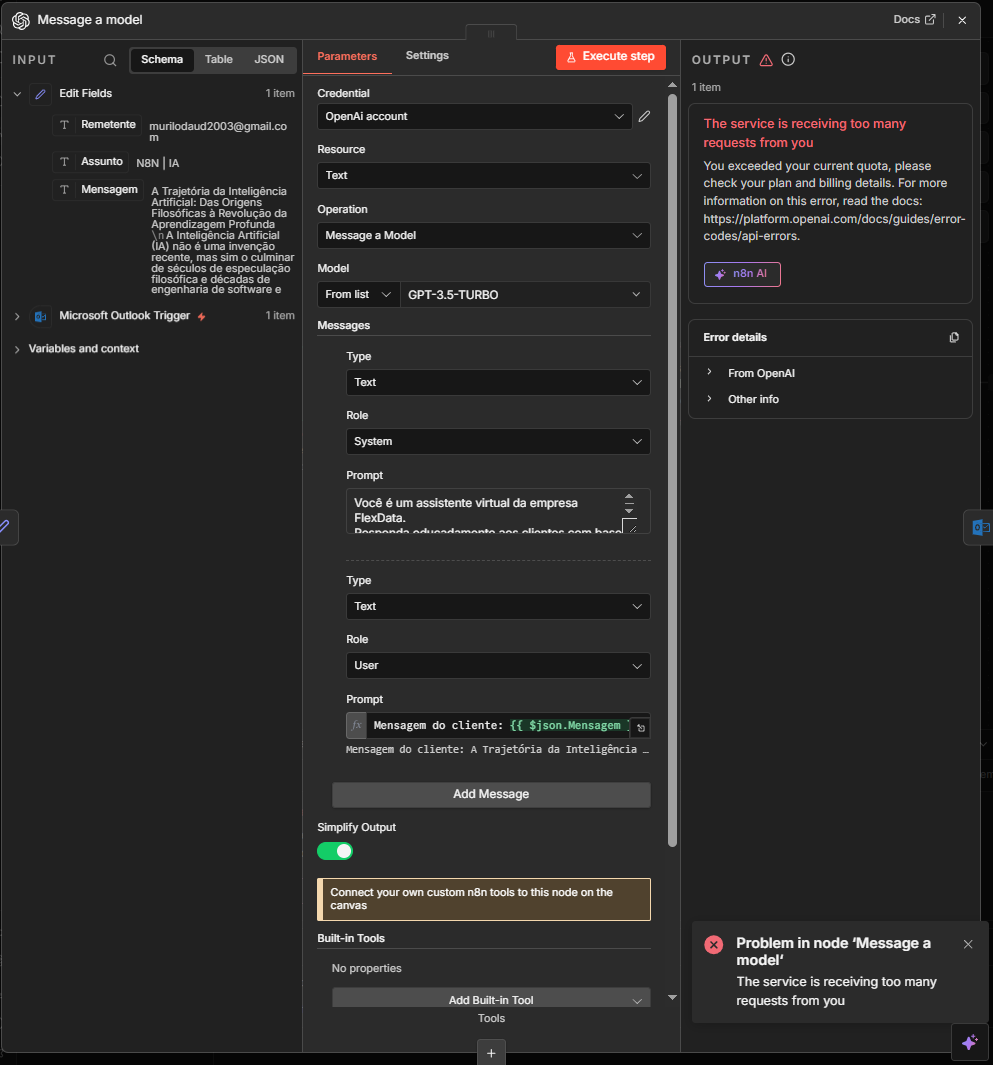Click the red error icon in notification

714,945
